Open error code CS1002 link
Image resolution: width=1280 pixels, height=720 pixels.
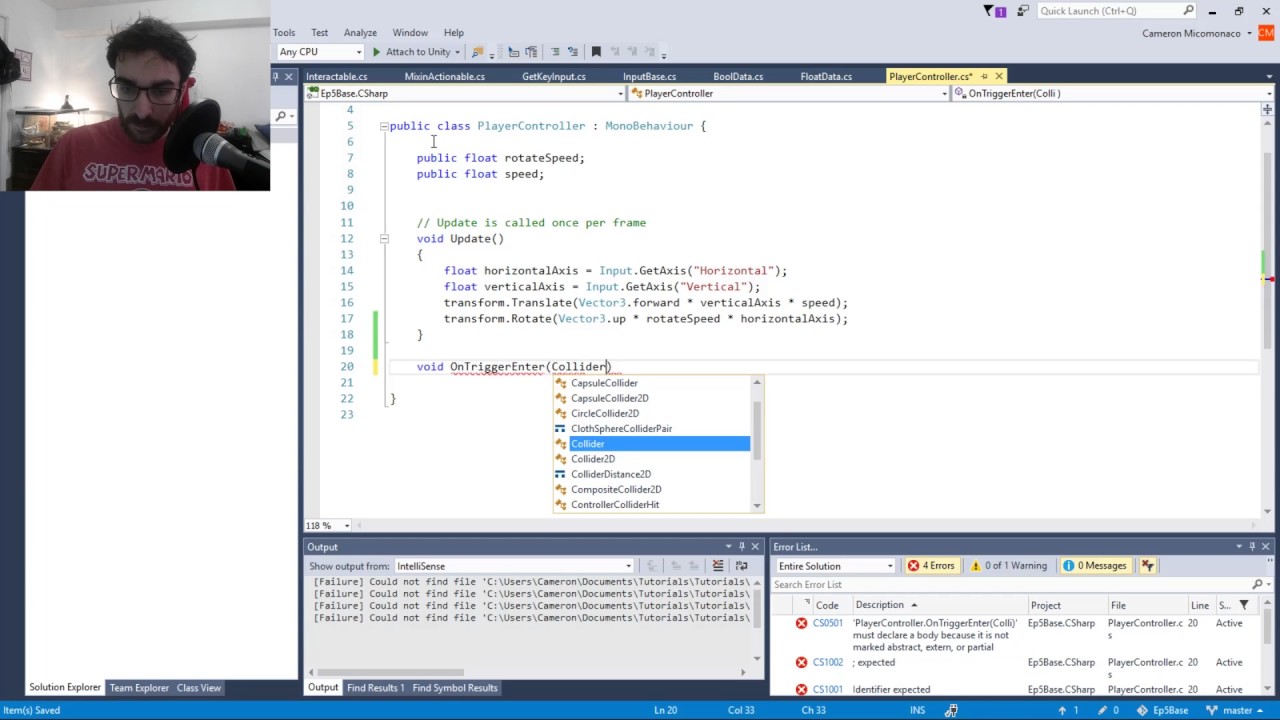point(827,662)
